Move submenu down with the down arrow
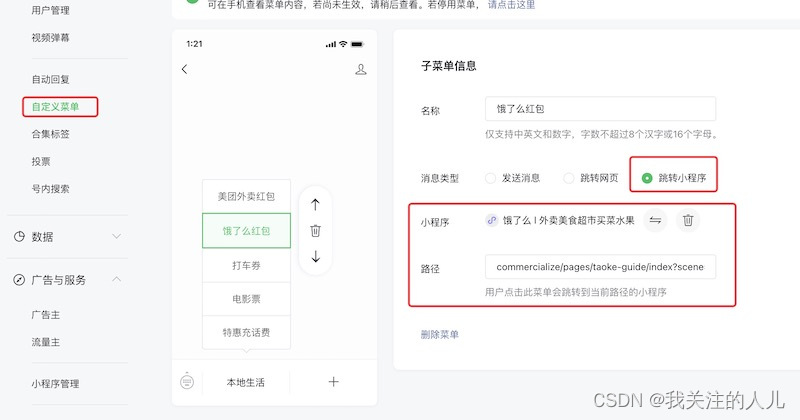800x420 pixels. tap(315, 256)
